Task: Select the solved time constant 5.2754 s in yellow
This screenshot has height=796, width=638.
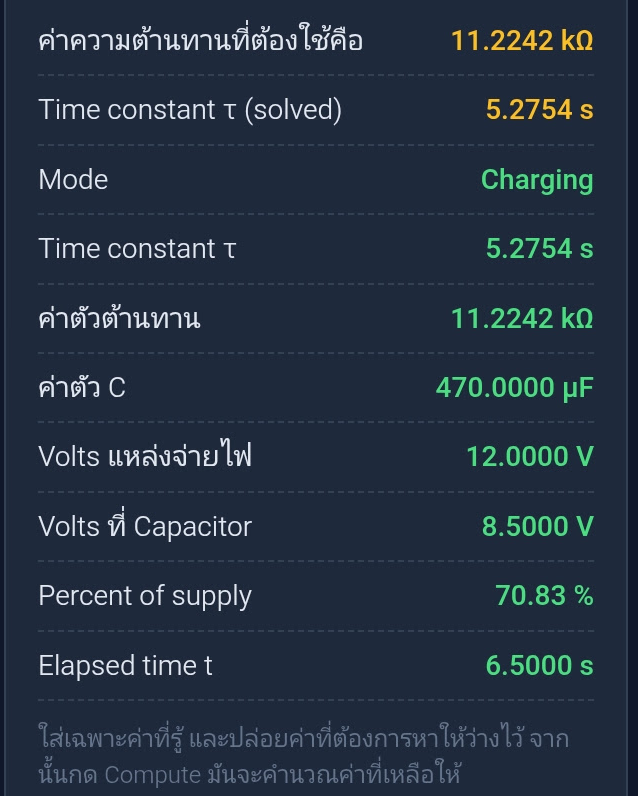Action: 540,110
